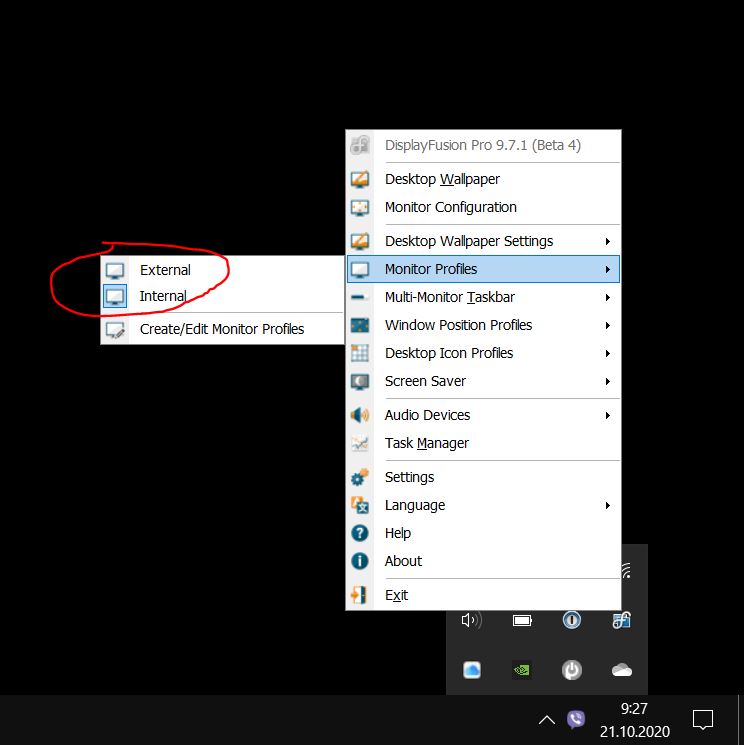744x745 pixels.
Task: Expand the Window Position Profiles submenu arrow
Action: [607, 325]
